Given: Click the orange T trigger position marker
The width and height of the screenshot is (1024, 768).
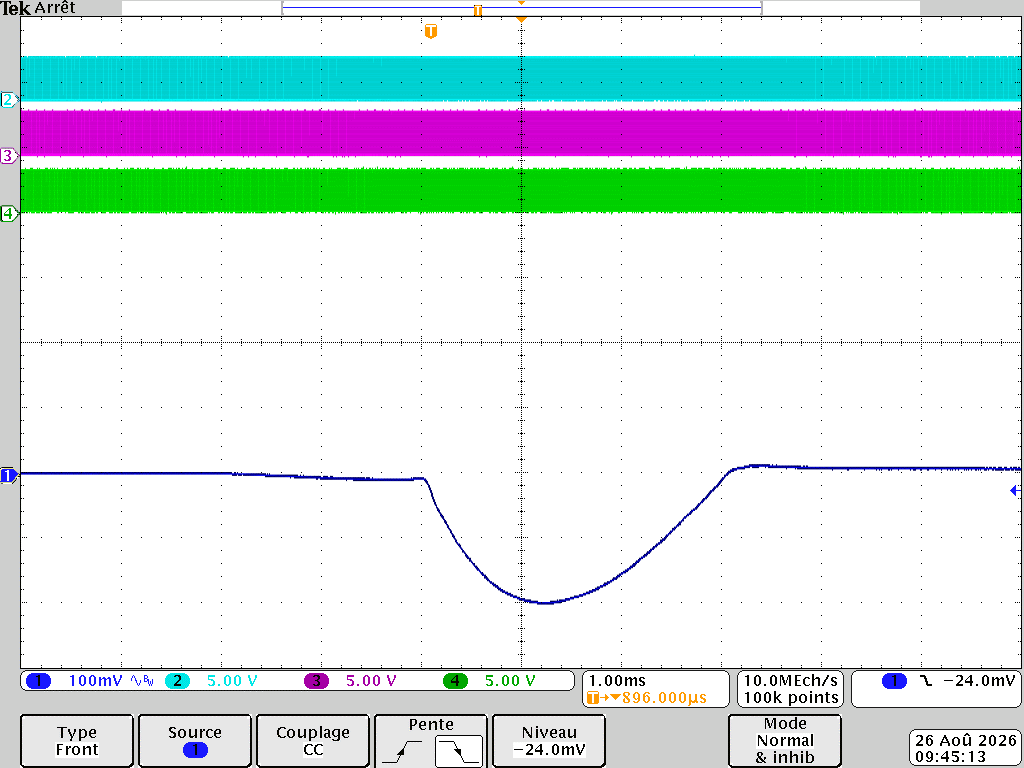Looking at the screenshot, I should [x=430, y=31].
